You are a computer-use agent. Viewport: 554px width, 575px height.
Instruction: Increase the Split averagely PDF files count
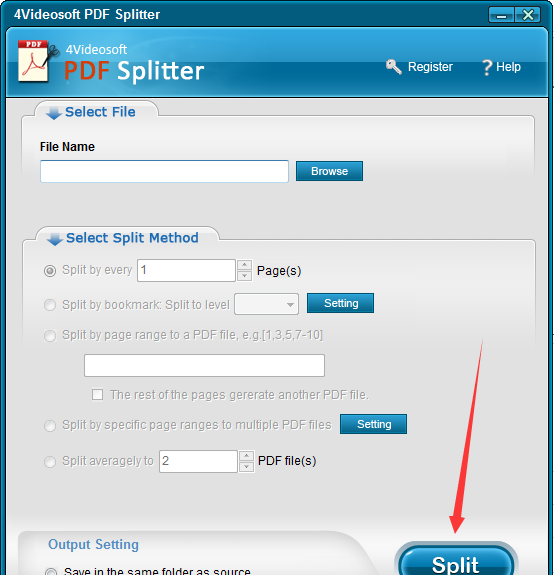(246, 456)
